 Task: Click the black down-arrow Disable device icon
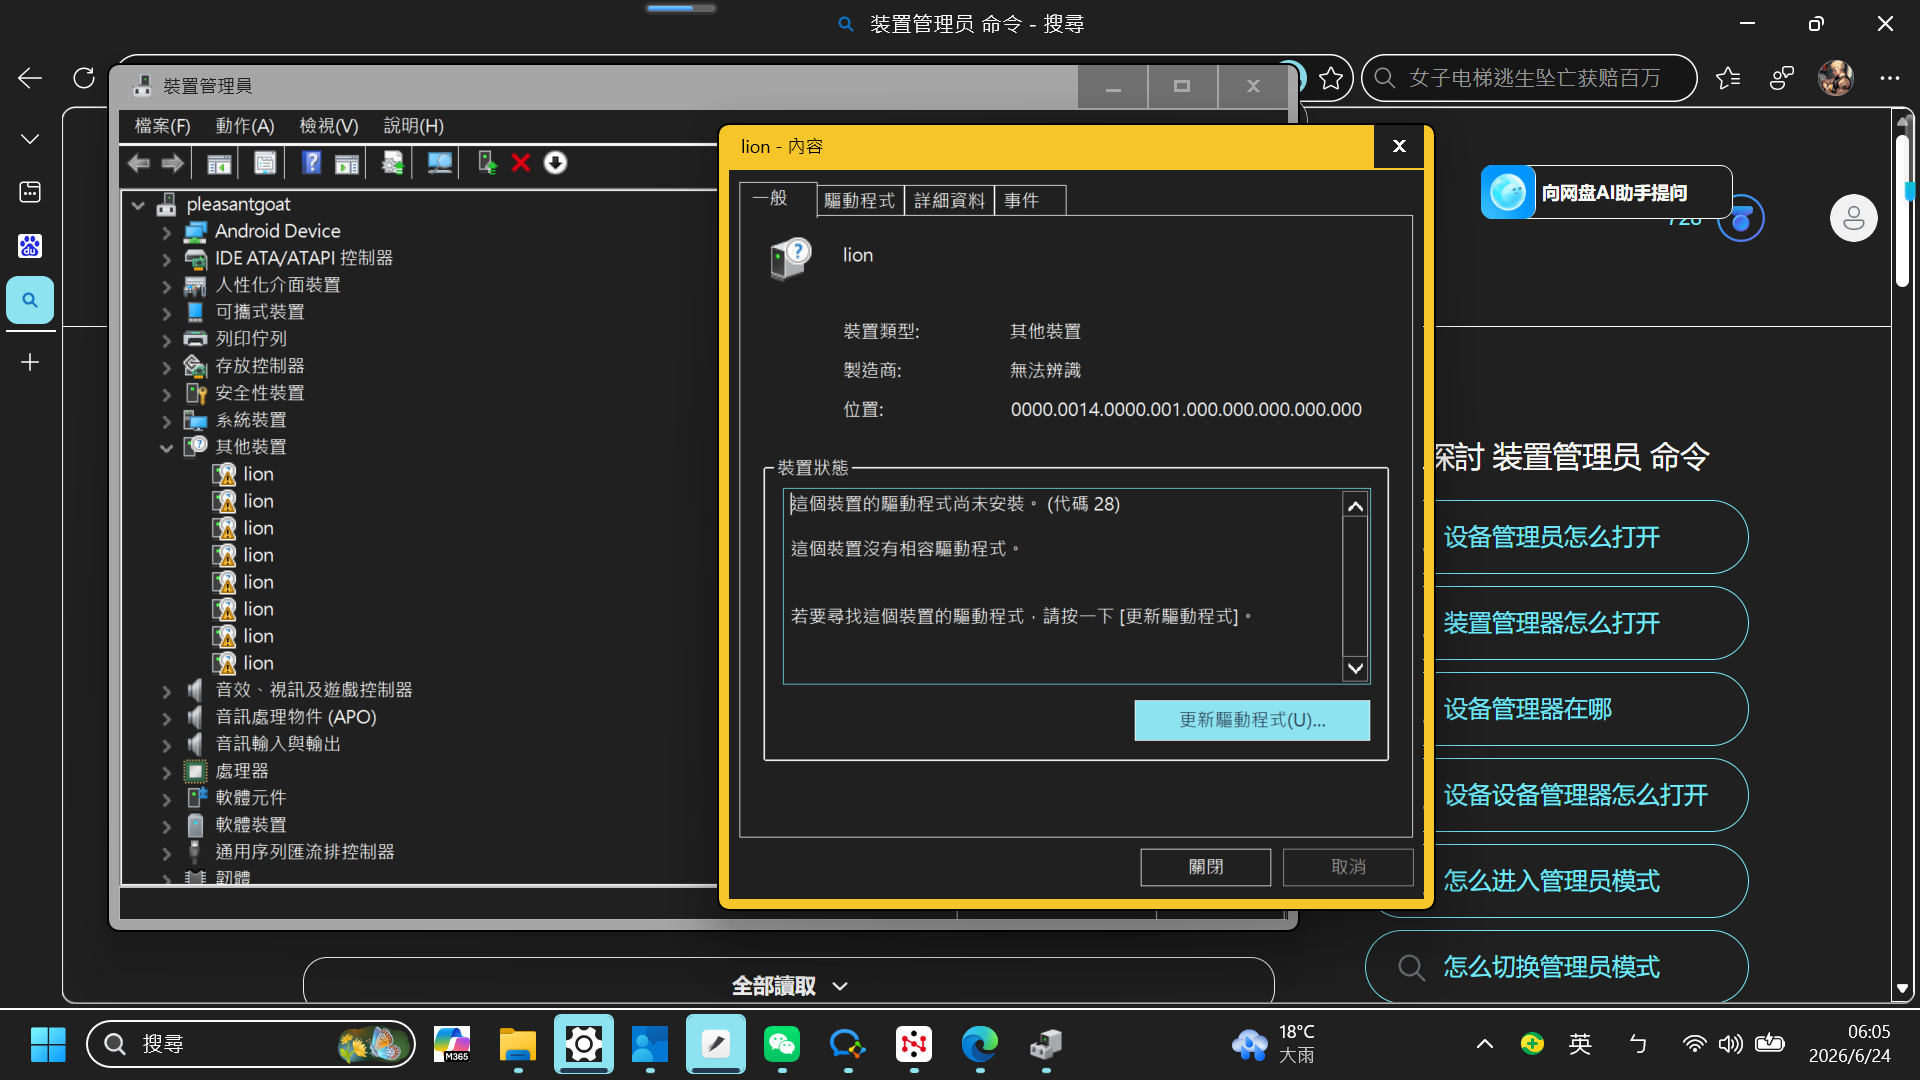[555, 163]
